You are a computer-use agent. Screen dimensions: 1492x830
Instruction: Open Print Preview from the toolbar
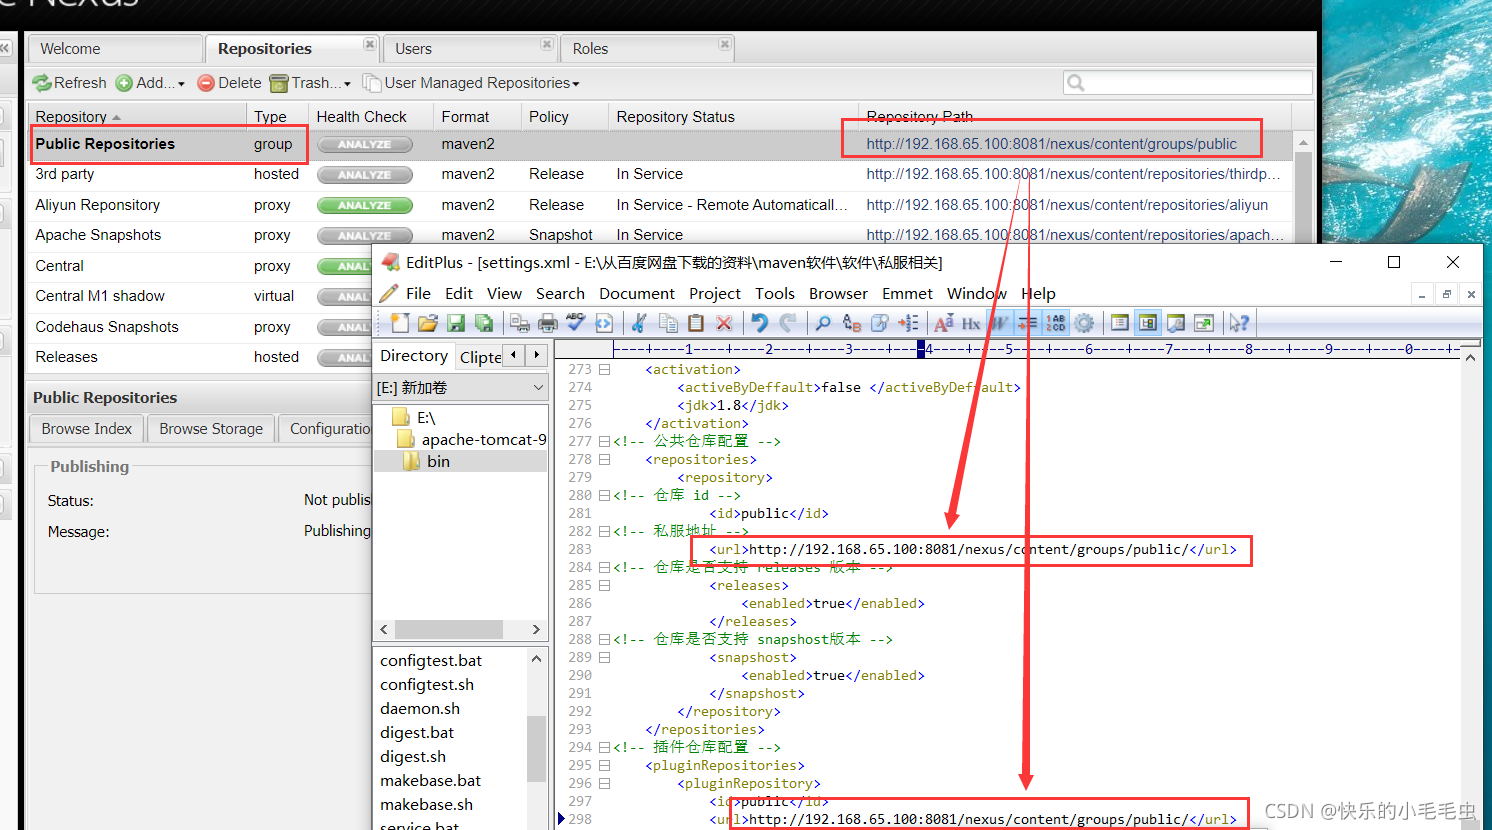click(x=520, y=323)
